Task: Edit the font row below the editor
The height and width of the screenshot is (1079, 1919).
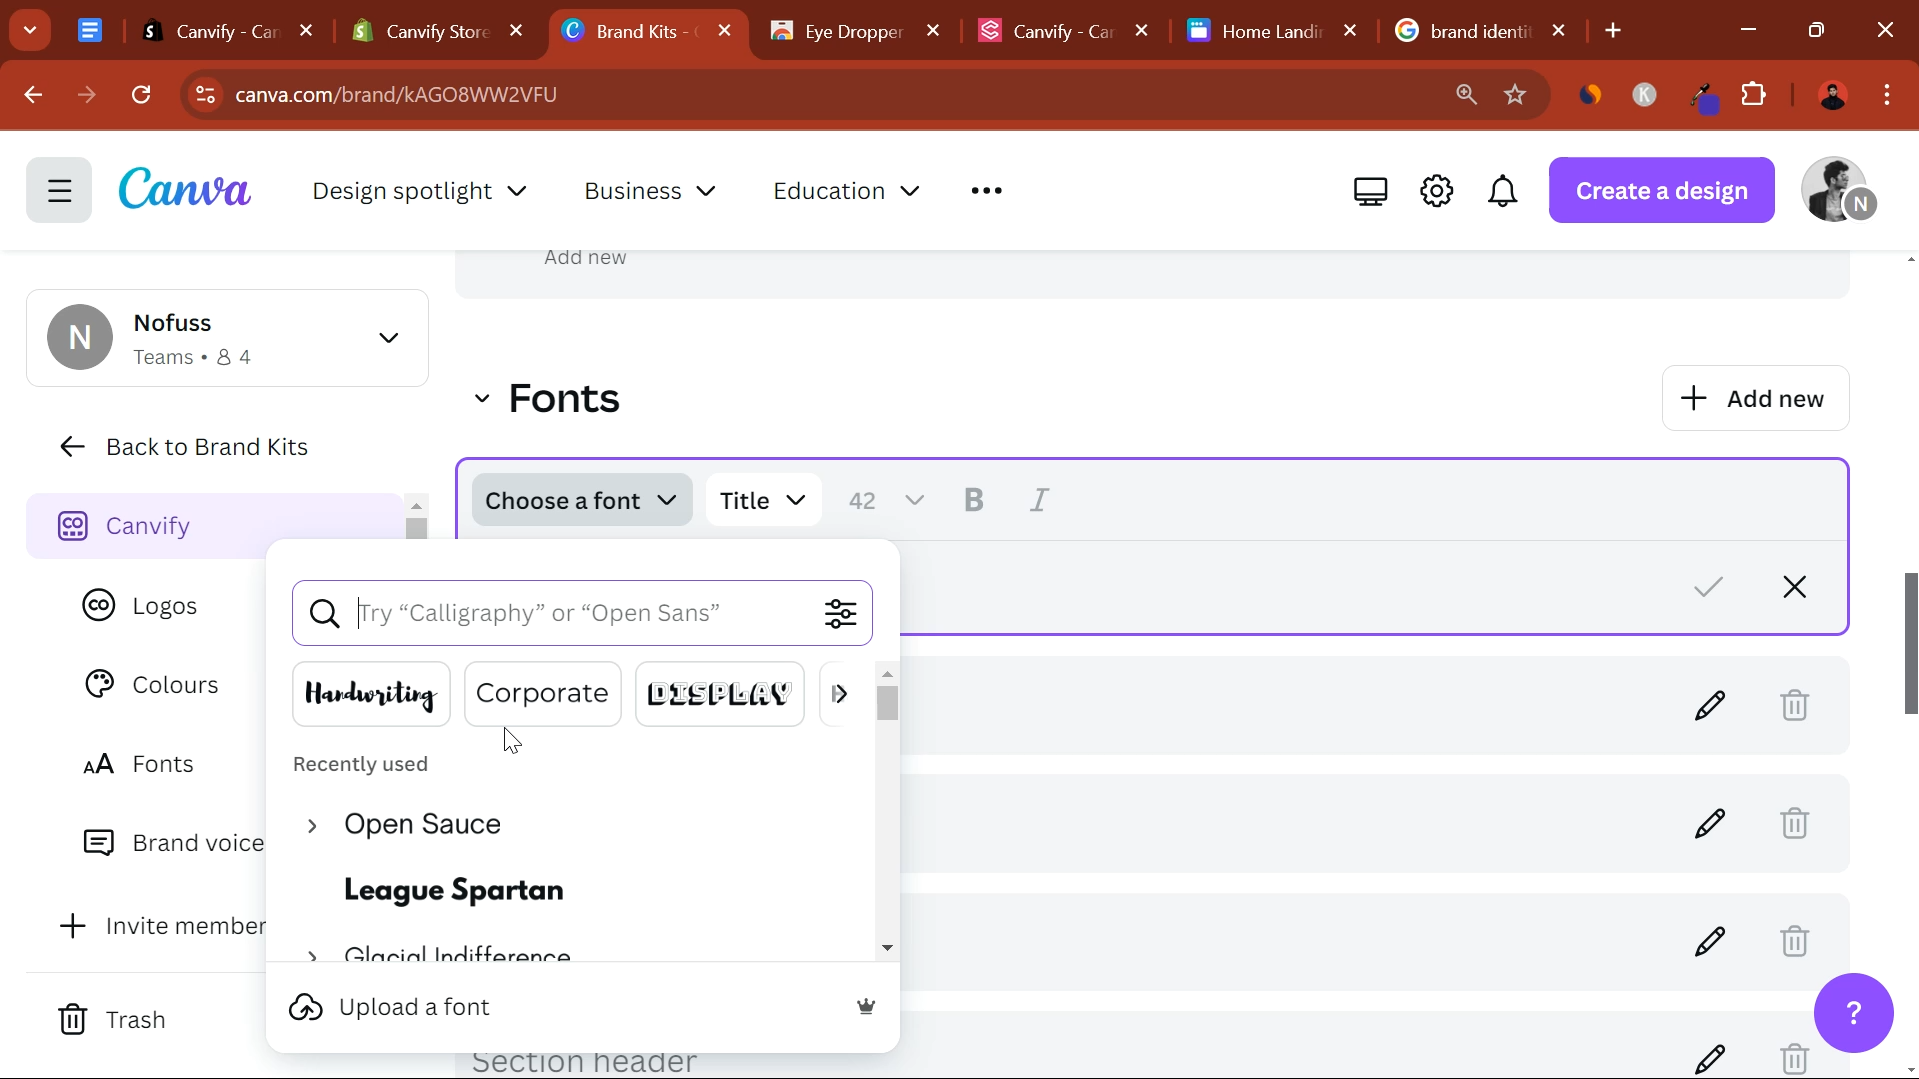Action: pos(1710,705)
